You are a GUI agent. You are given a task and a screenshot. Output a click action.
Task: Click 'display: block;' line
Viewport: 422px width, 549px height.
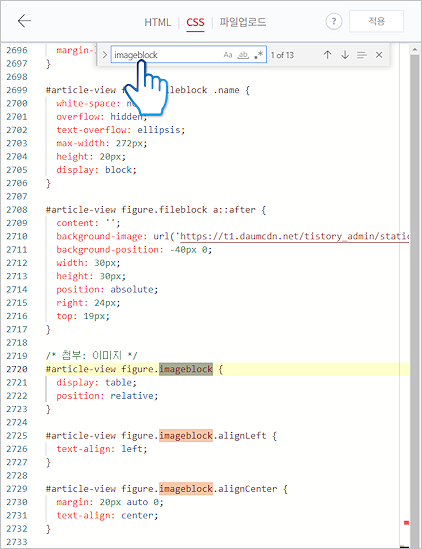96,170
